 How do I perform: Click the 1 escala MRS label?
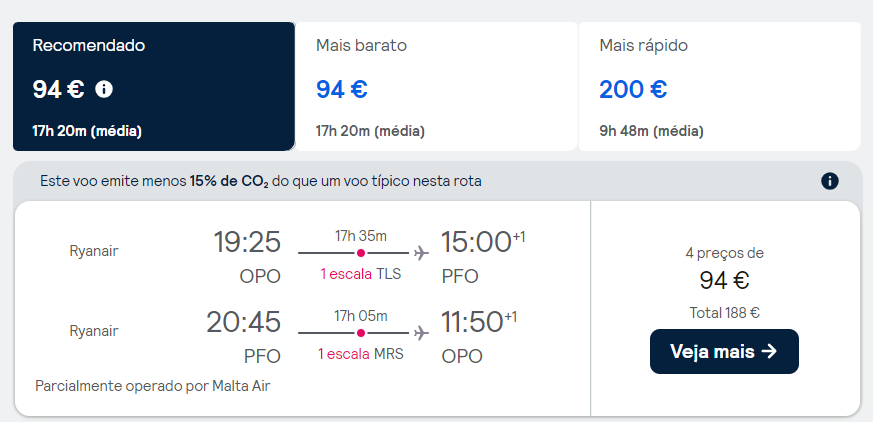pyautogui.click(x=361, y=354)
